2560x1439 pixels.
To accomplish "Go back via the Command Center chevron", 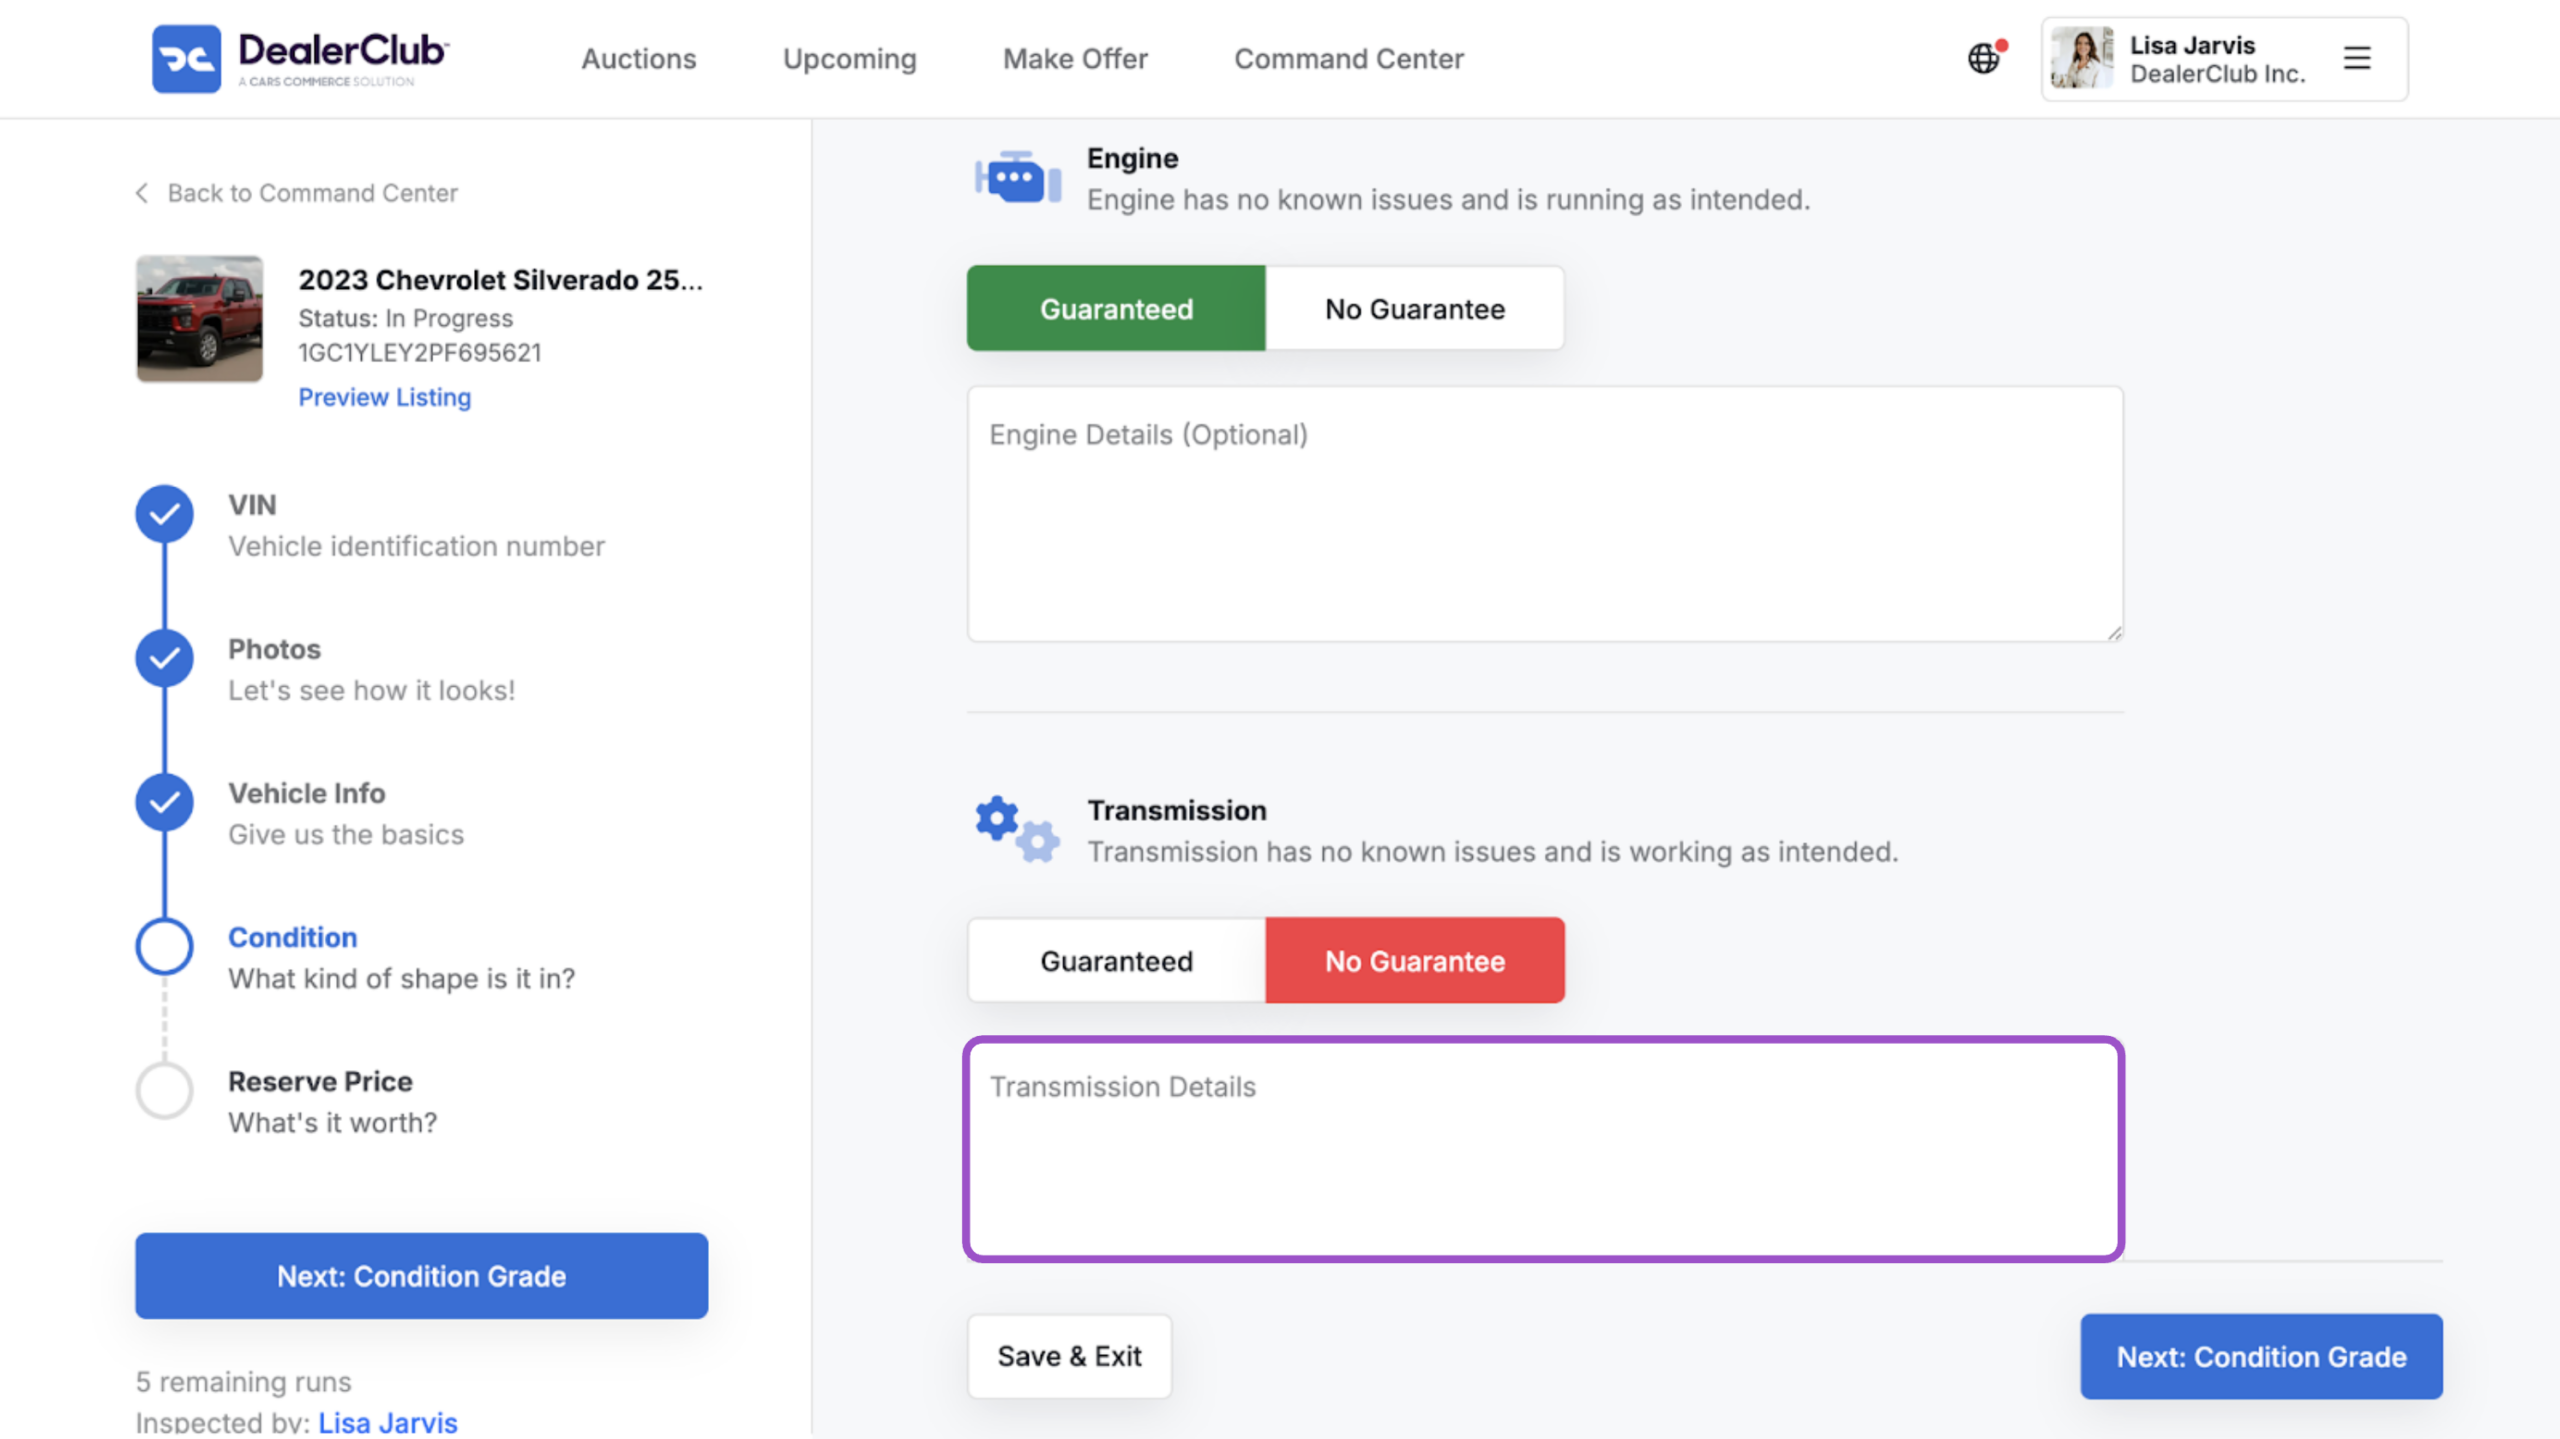I will 142,193.
